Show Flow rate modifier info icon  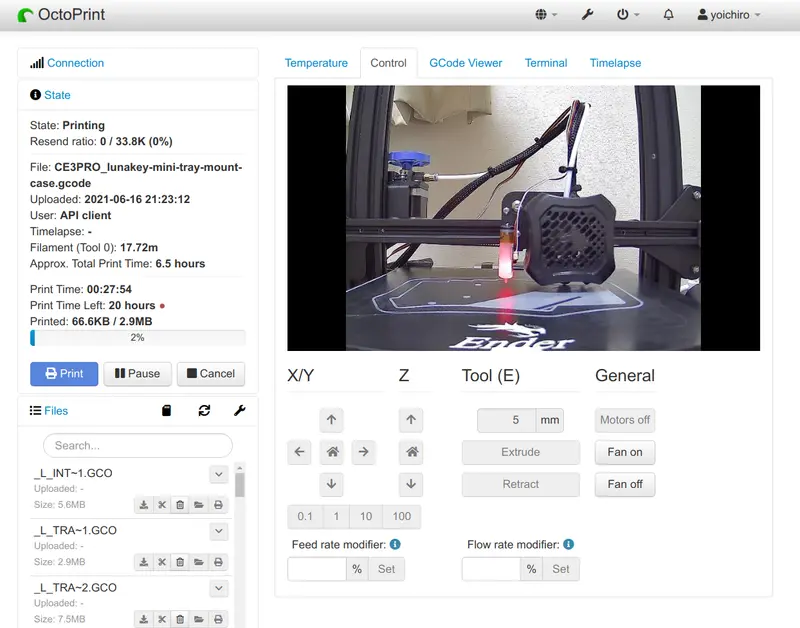click(568, 544)
